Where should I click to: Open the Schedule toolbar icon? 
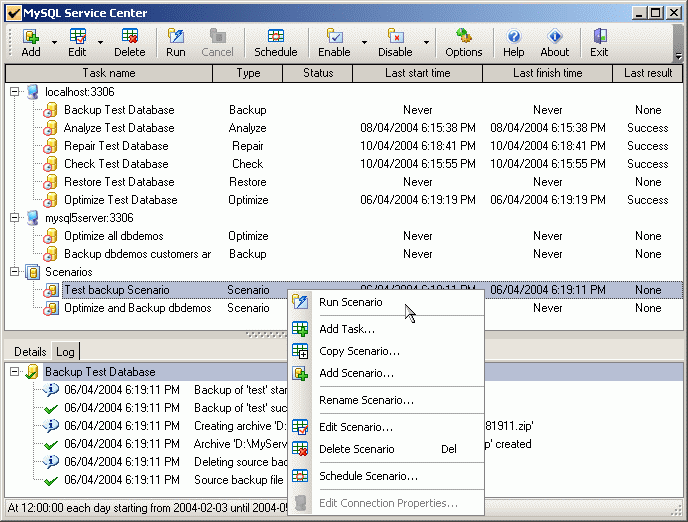[x=276, y=36]
